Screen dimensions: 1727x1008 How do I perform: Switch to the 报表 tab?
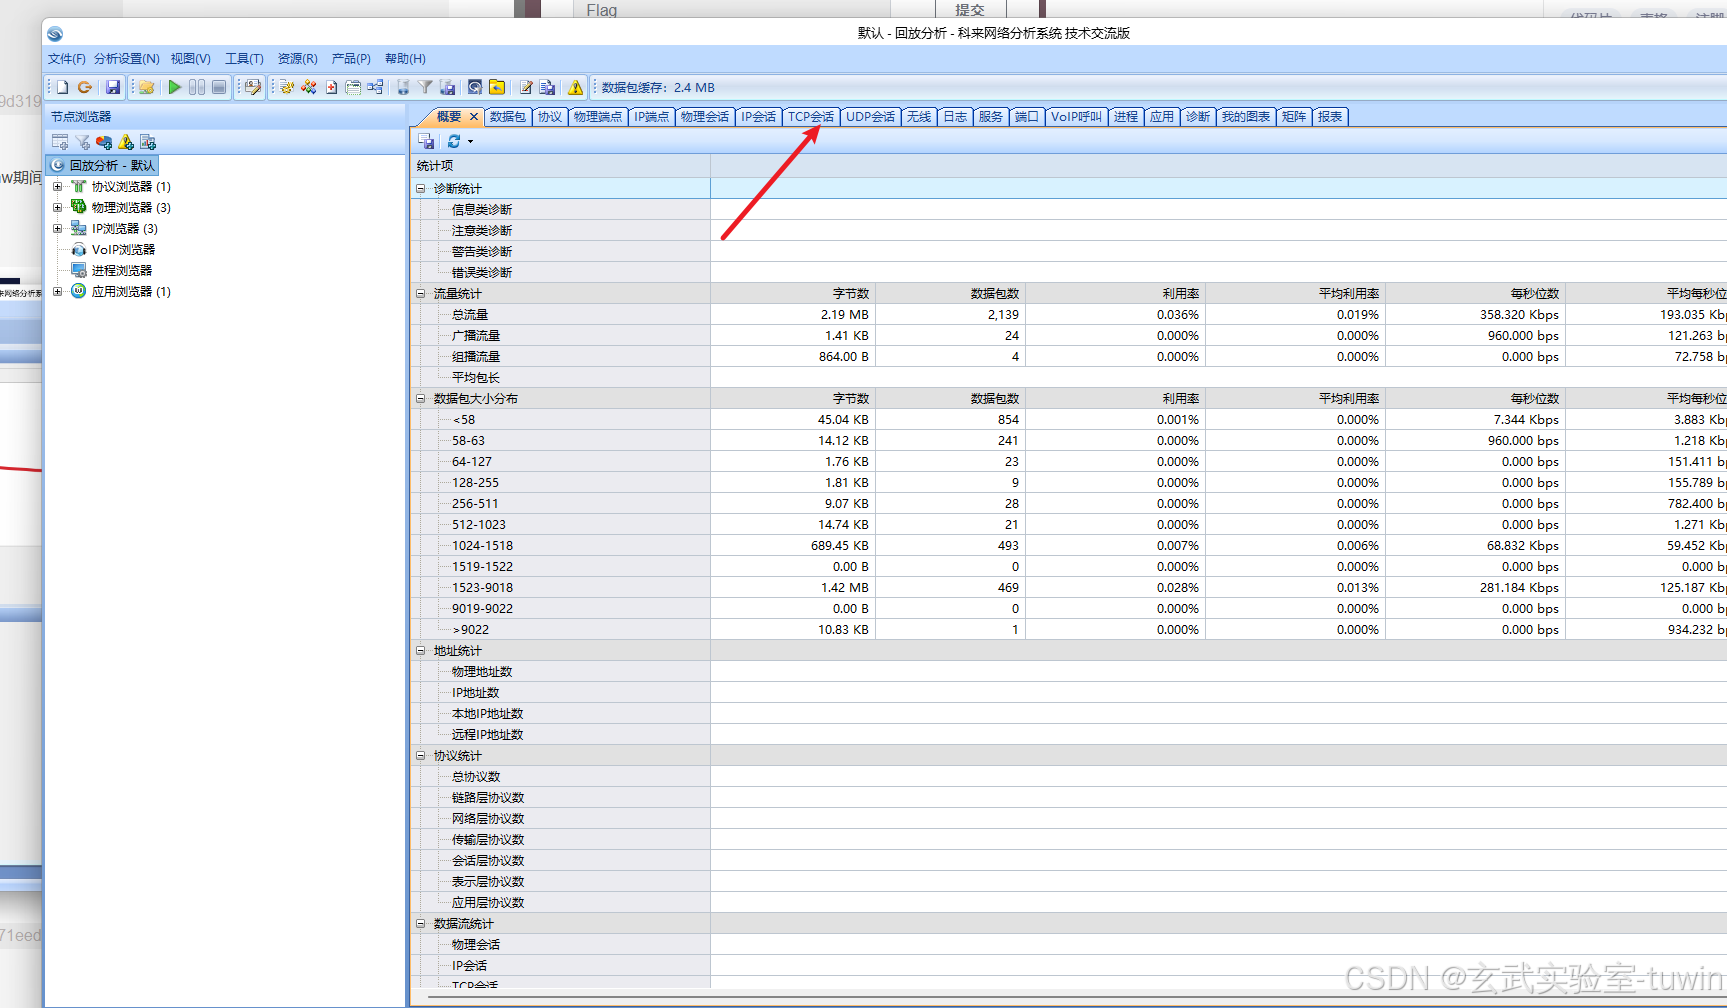tap(1330, 117)
